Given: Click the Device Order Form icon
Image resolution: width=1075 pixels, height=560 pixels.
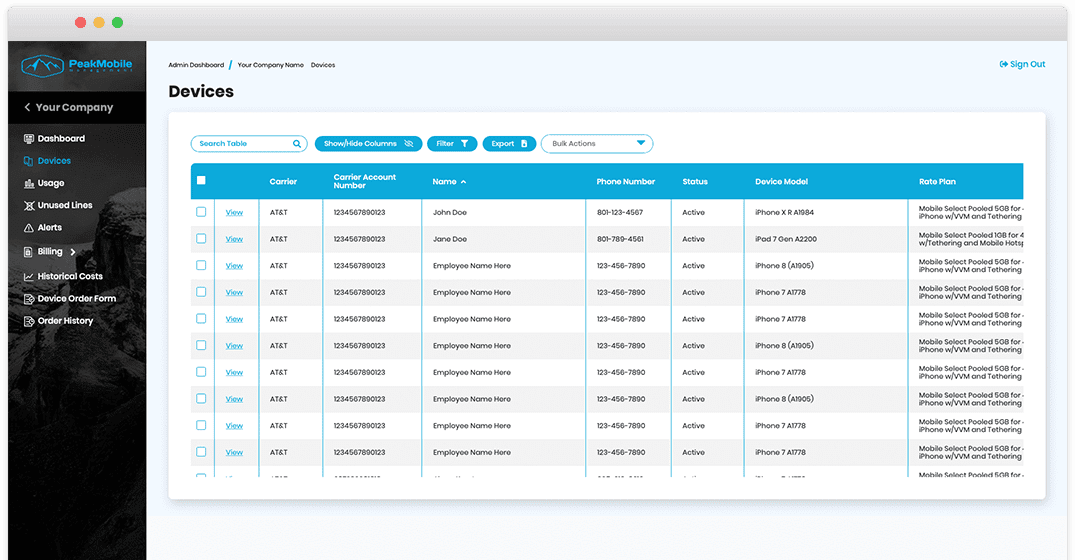Looking at the screenshot, I should click(x=29, y=299).
